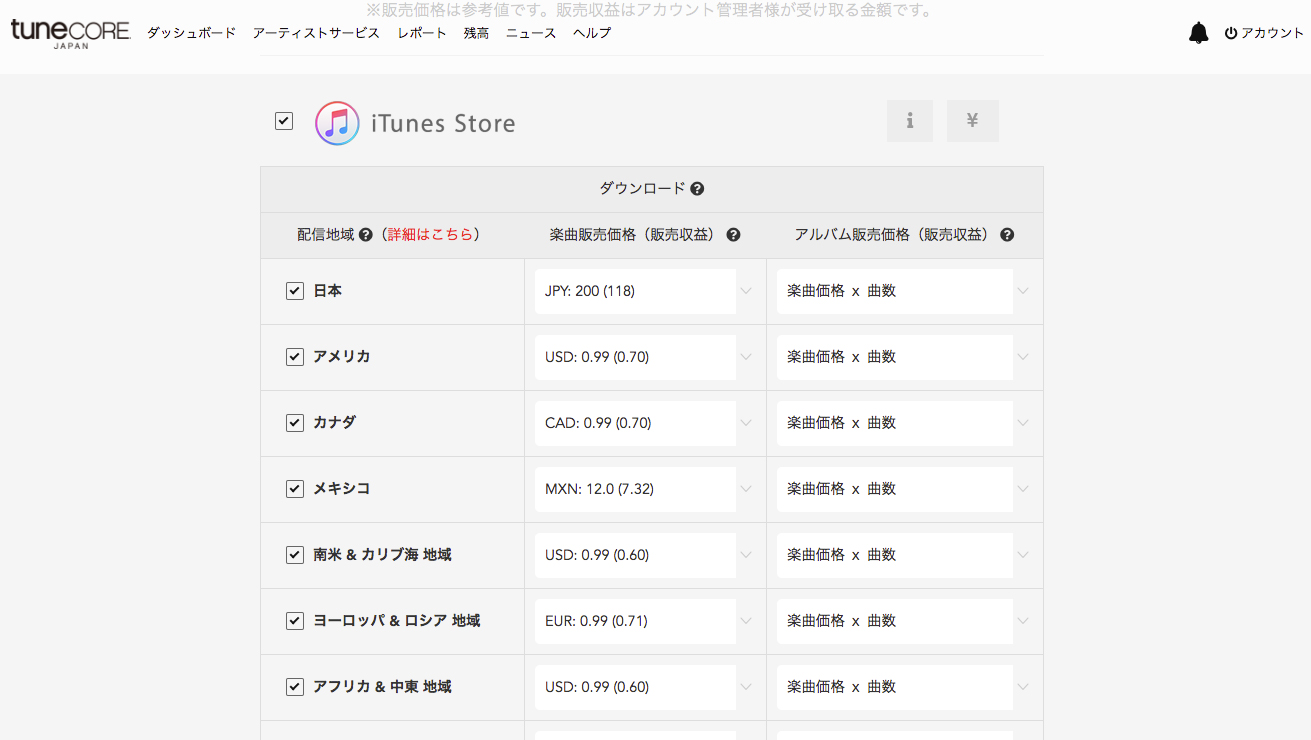This screenshot has width=1311, height=740.
Task: Open the ダッシュボード menu
Action: click(x=191, y=33)
